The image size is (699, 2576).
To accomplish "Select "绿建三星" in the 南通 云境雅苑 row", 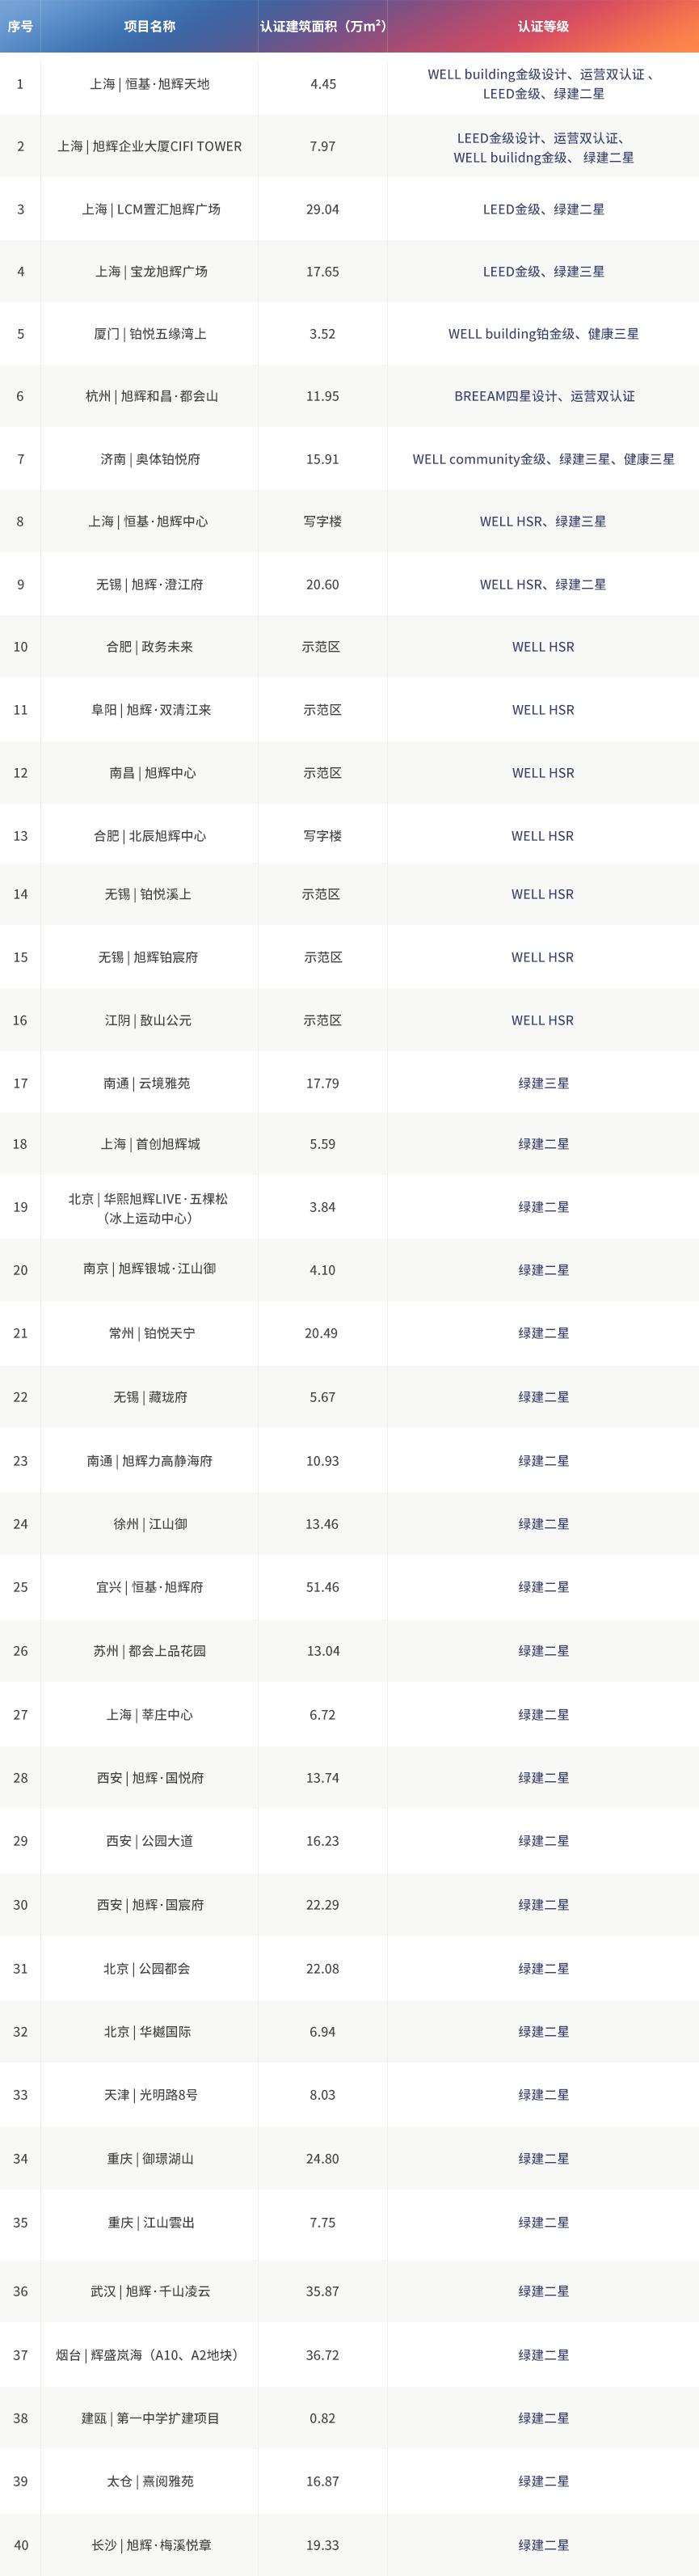I will (543, 1083).
